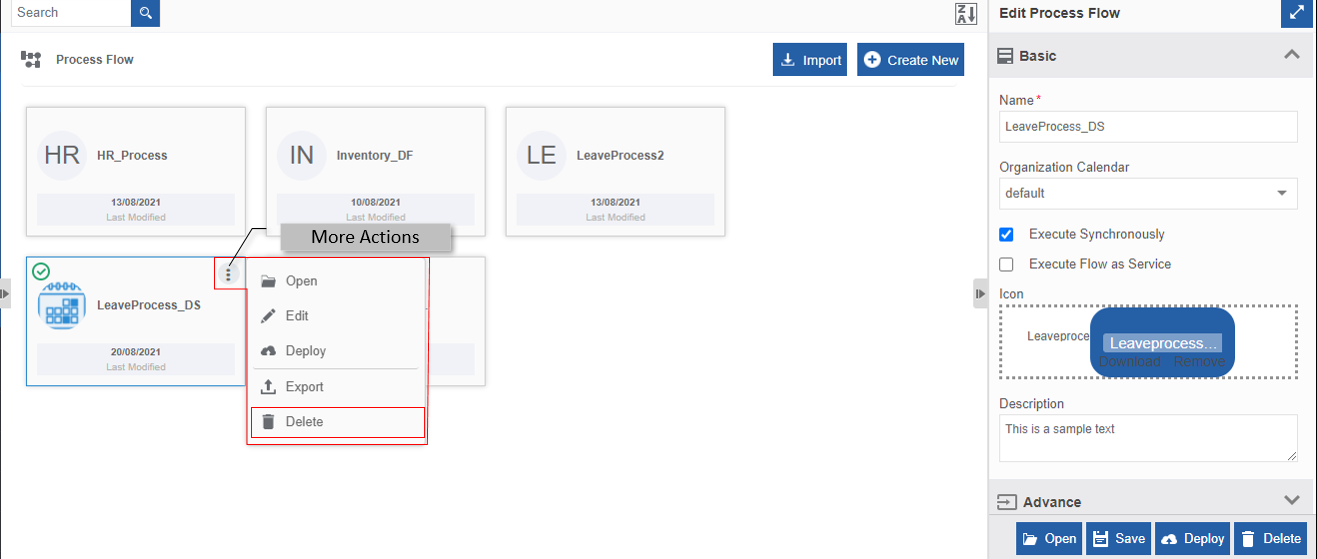Click the IN avatar on Inventory_DF card

pyautogui.click(x=301, y=155)
